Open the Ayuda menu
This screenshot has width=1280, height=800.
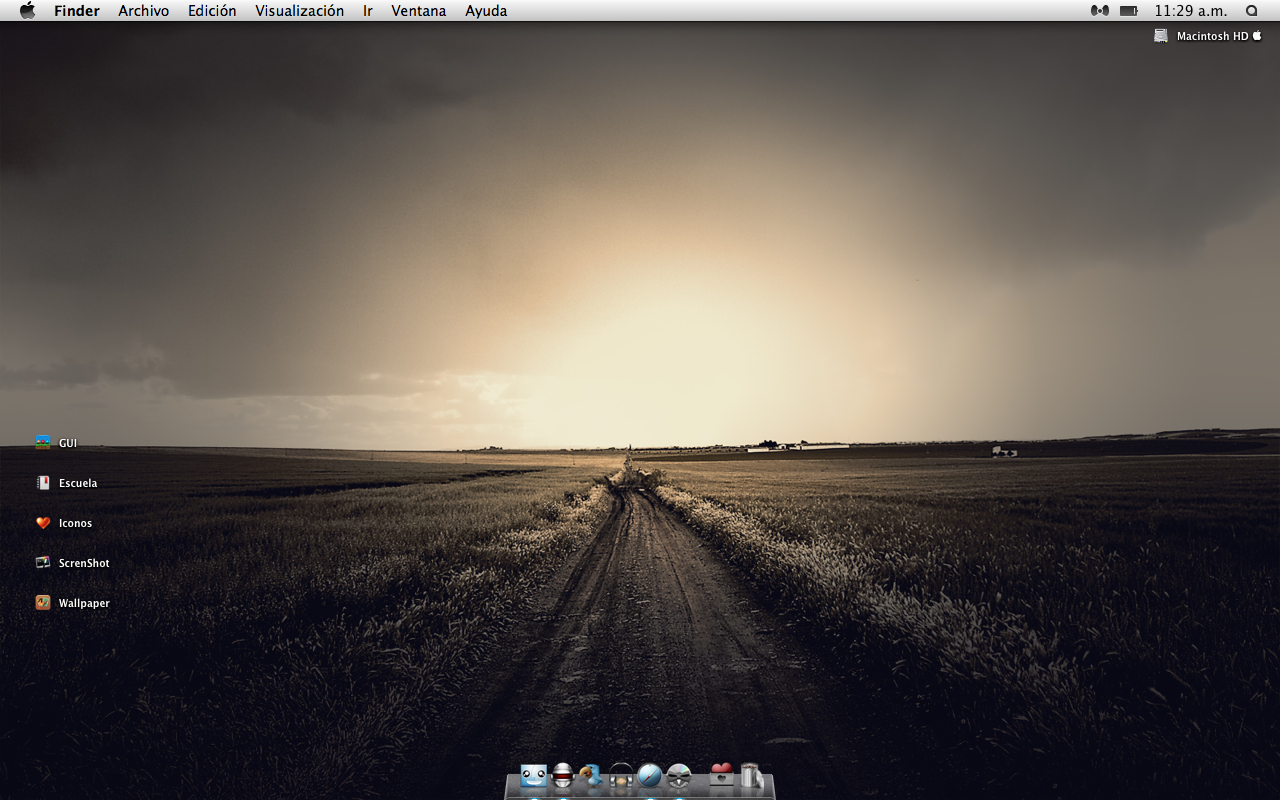pos(486,11)
